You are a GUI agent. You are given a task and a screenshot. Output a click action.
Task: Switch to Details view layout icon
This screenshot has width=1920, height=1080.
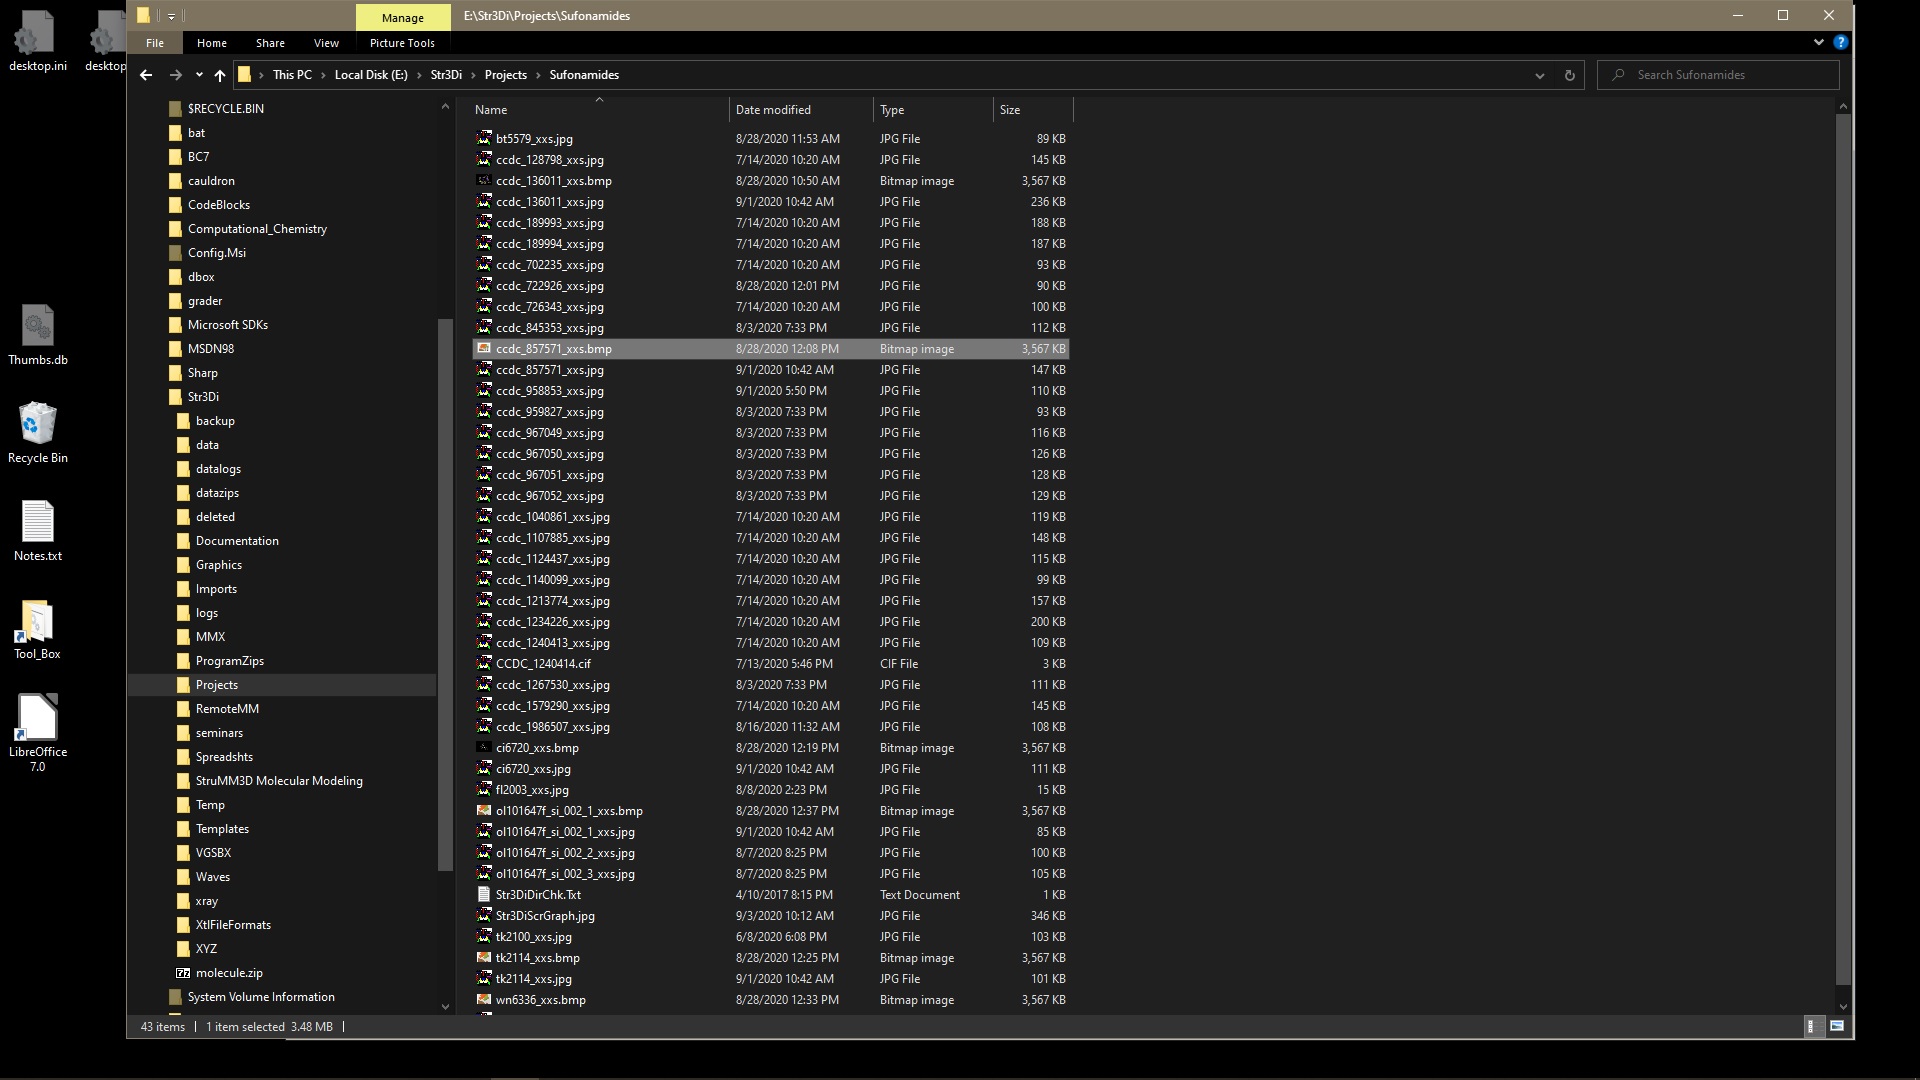click(x=1812, y=1026)
